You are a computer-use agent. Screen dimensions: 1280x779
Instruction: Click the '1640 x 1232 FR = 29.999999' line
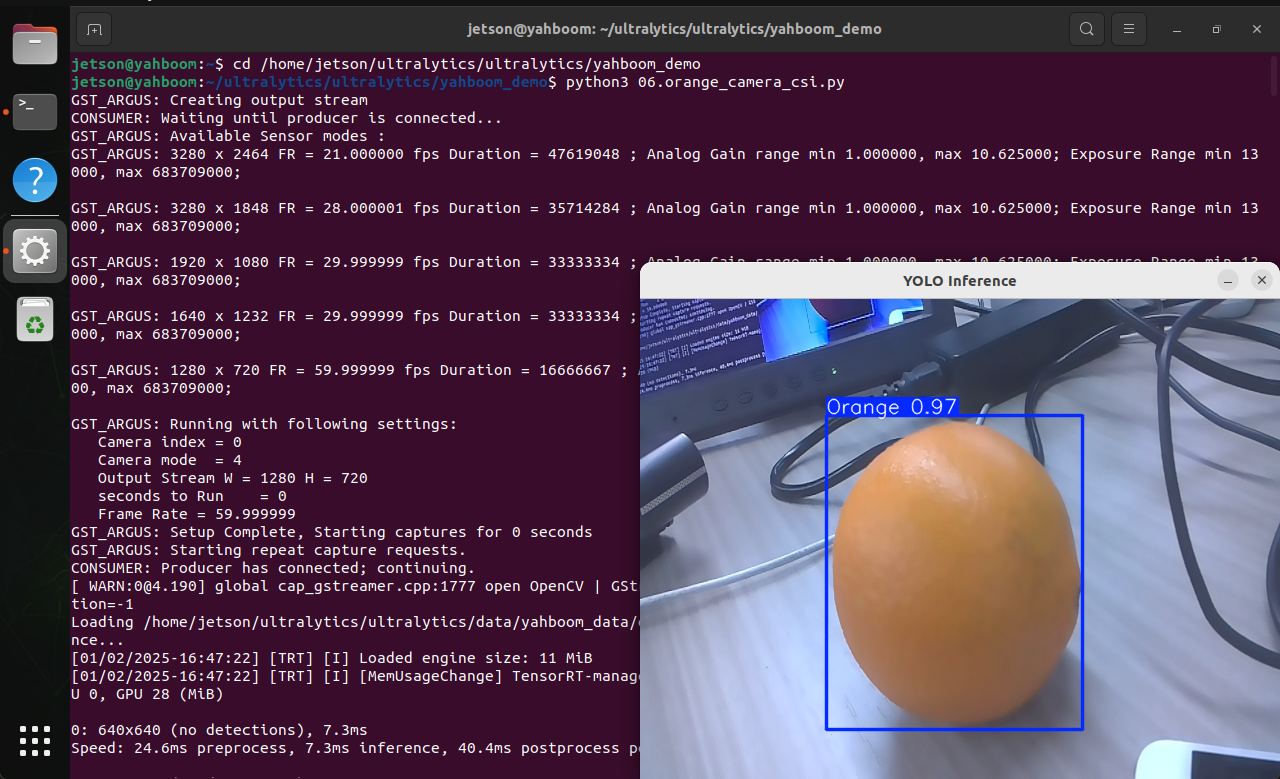(355, 325)
